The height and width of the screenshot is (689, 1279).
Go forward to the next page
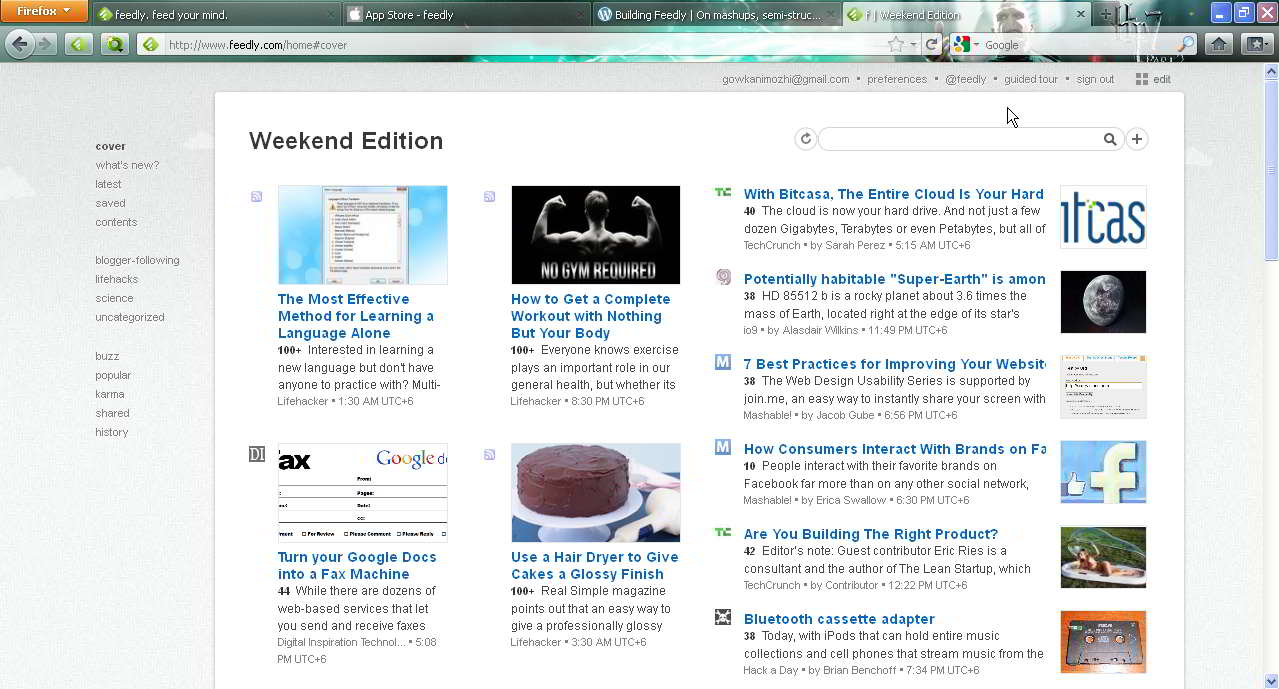(46, 44)
